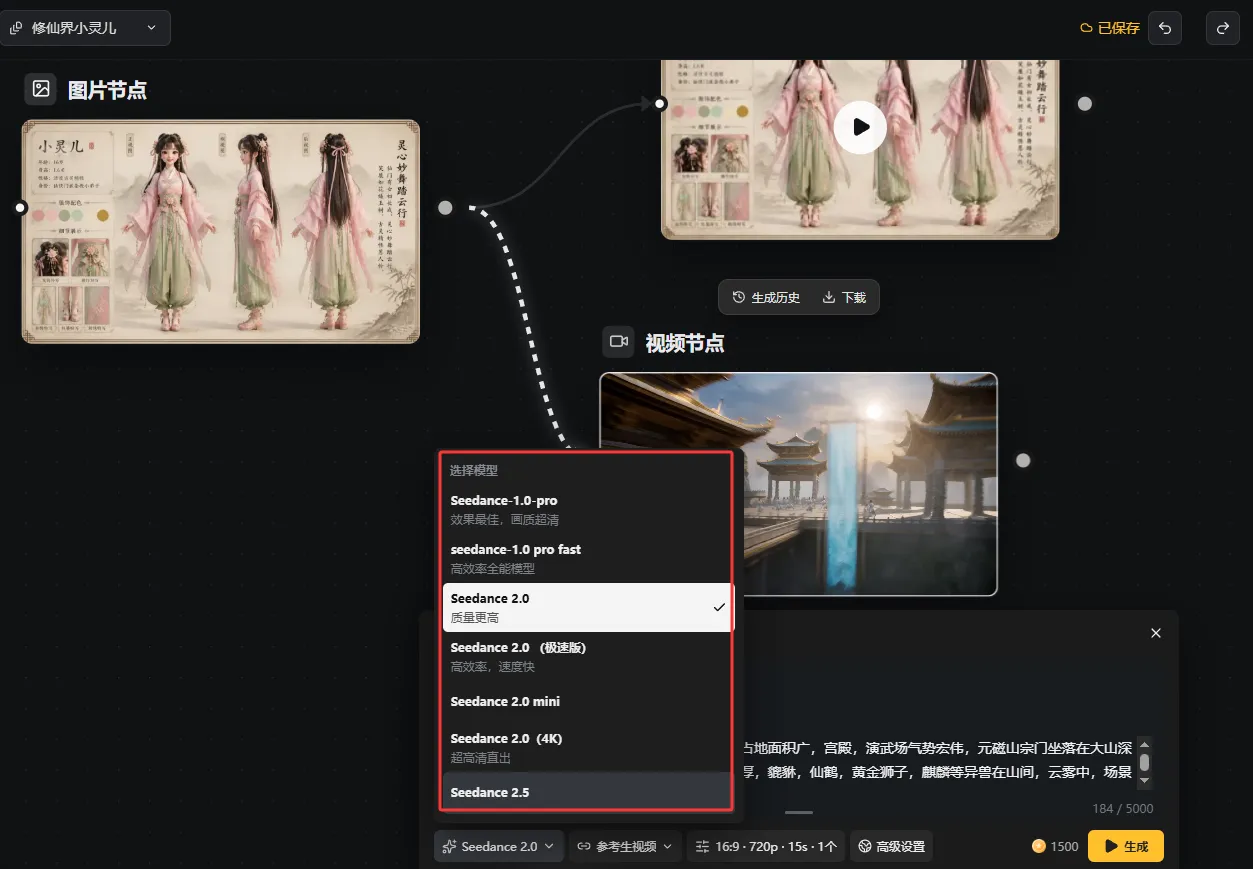
Task: Choose Seedance 2.0 mini model
Action: [586, 701]
